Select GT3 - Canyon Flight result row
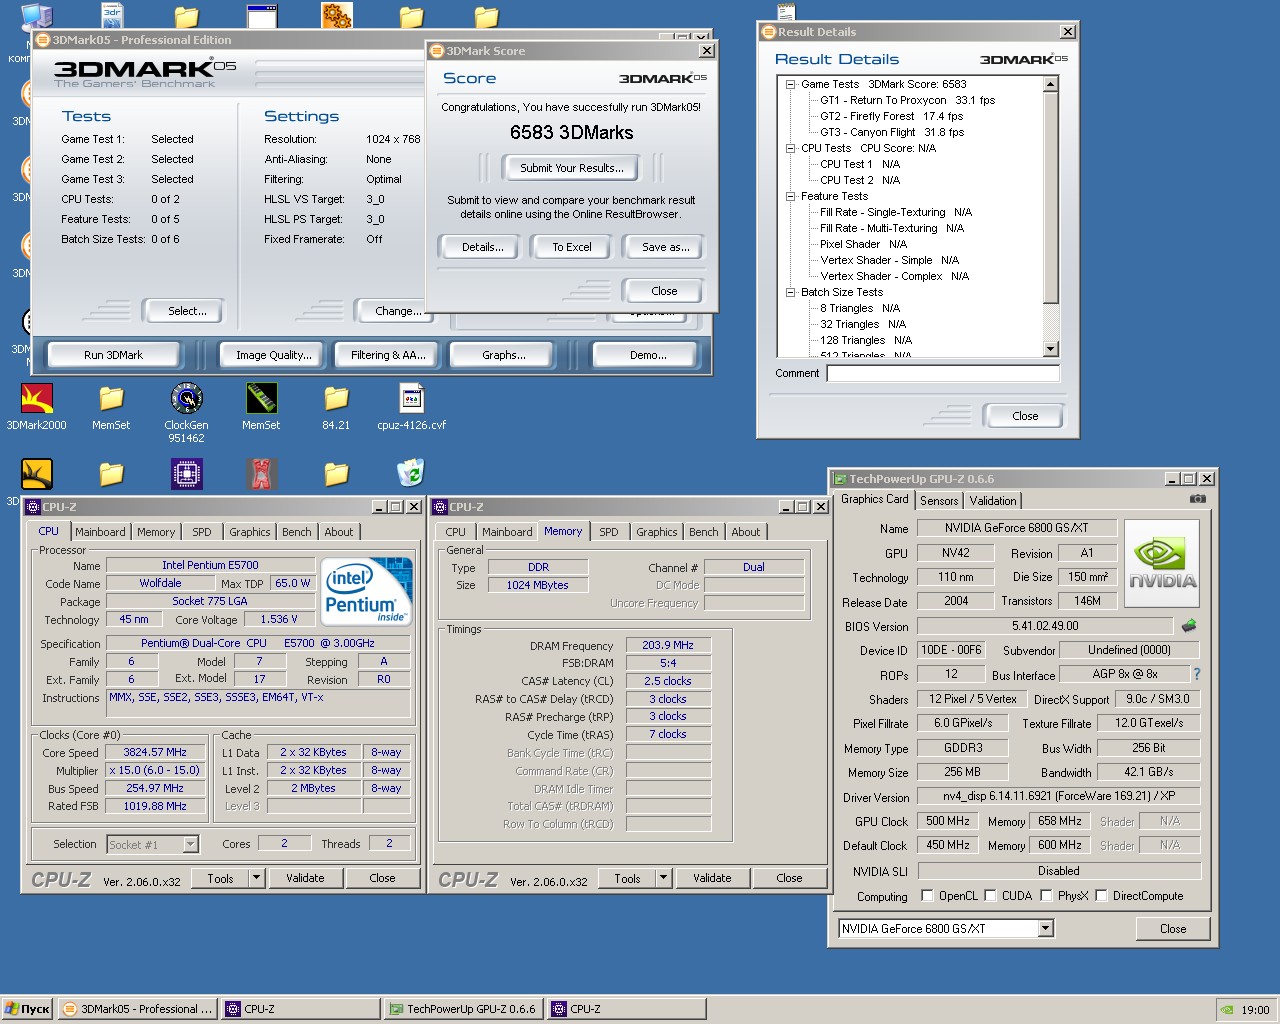Viewport: 1280px width, 1024px height. coord(892,132)
